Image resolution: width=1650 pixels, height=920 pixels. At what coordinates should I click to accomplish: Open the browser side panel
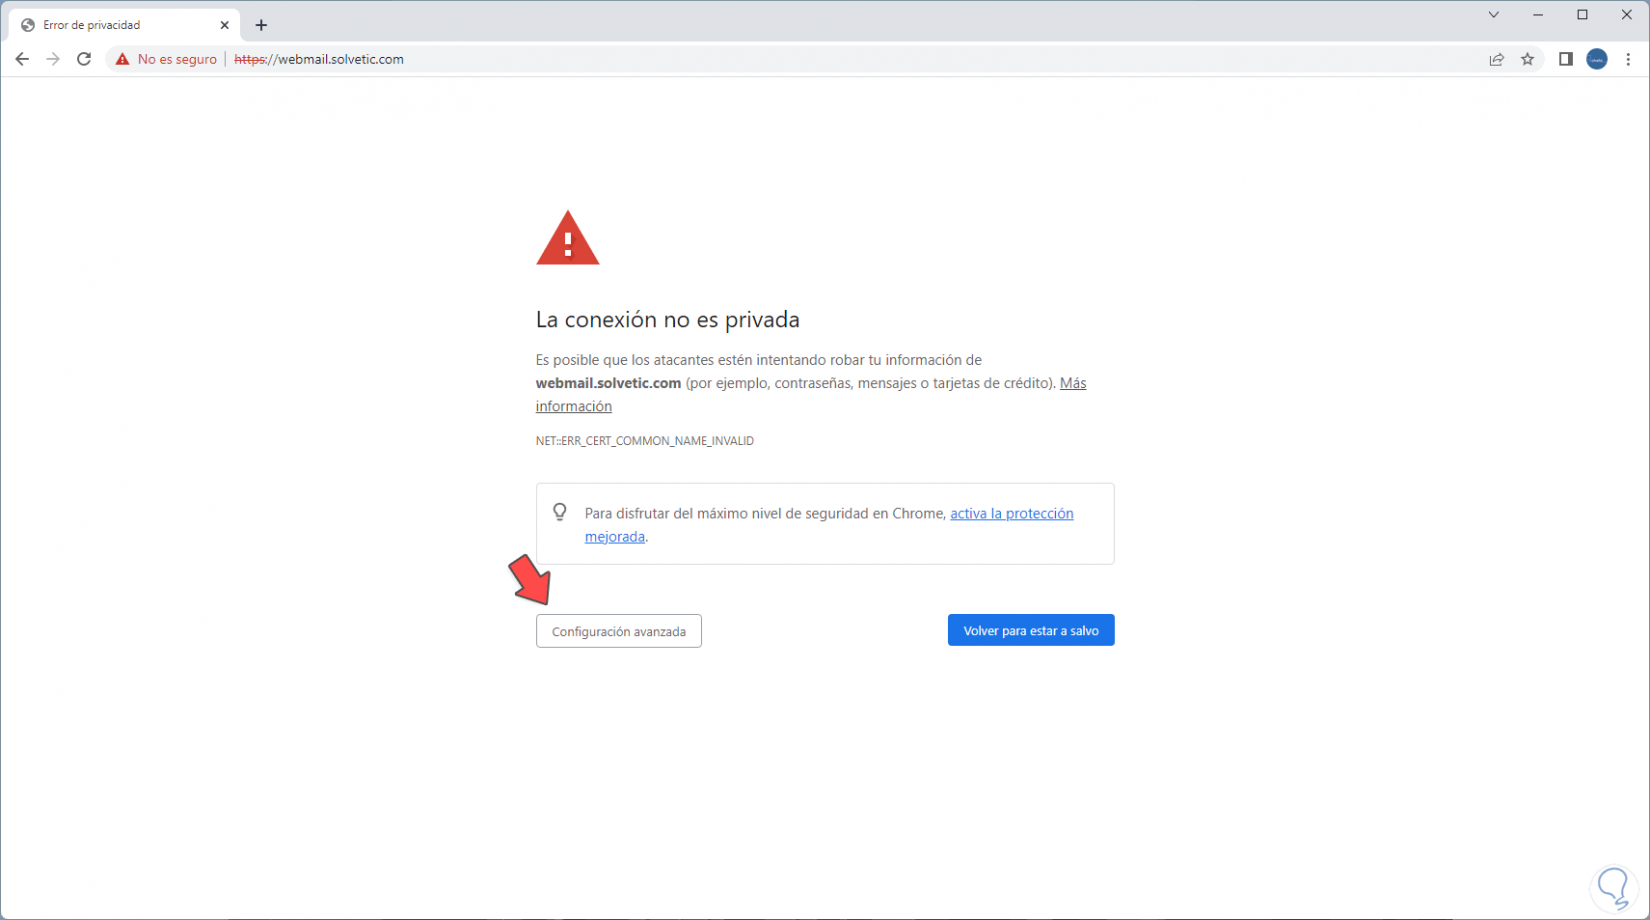point(1566,59)
